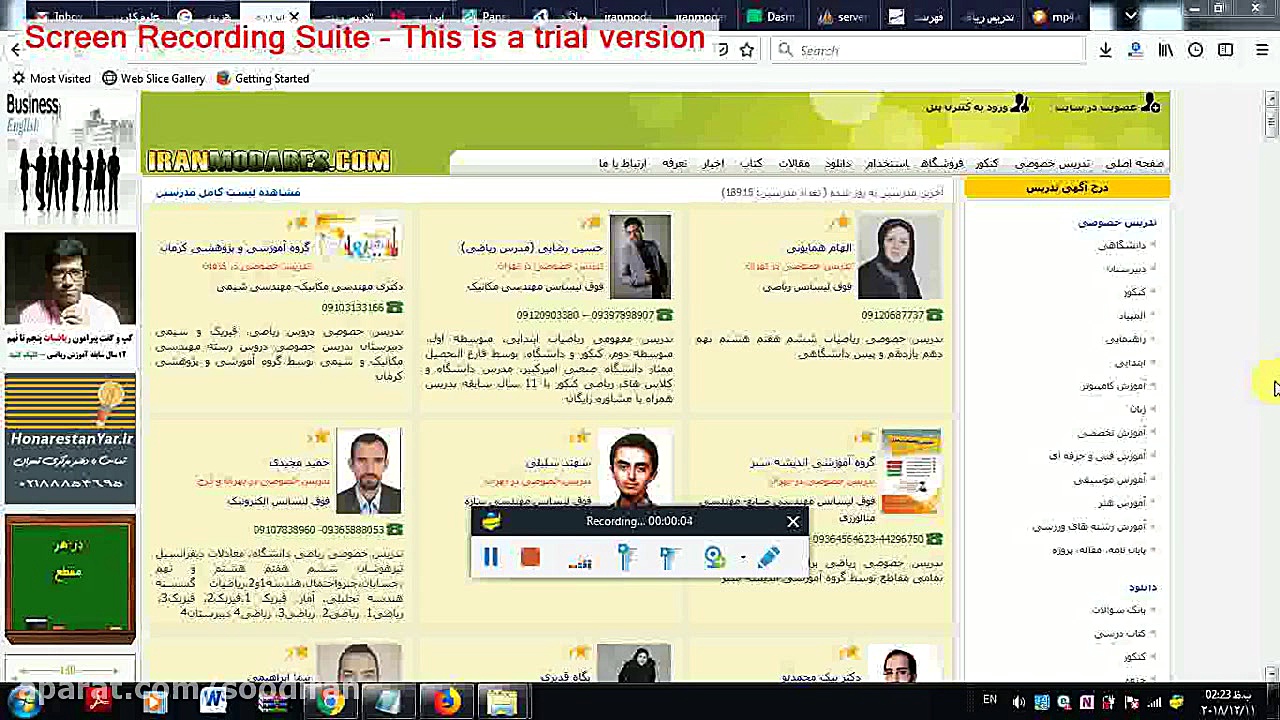The image size is (1280, 720).
Task: Bookmark this page with the star icon
Action: [x=746, y=50]
